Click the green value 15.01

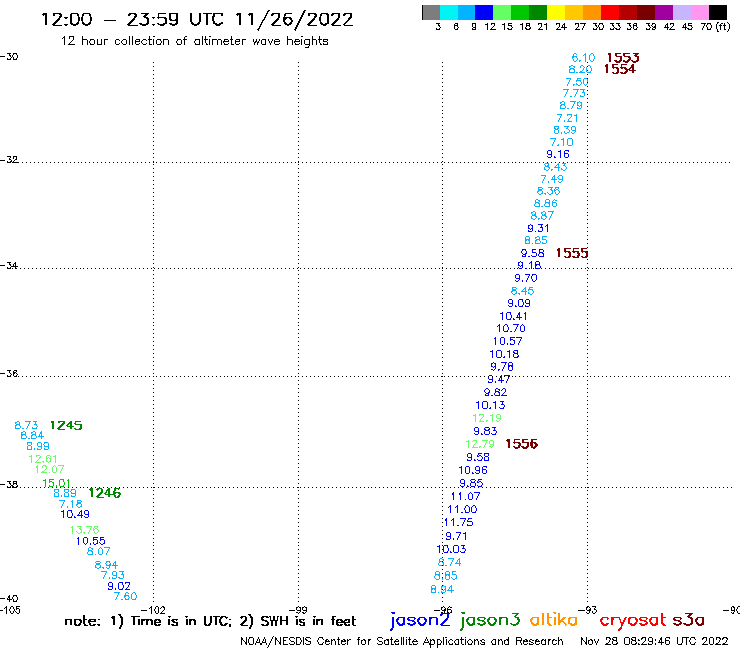click(x=56, y=483)
